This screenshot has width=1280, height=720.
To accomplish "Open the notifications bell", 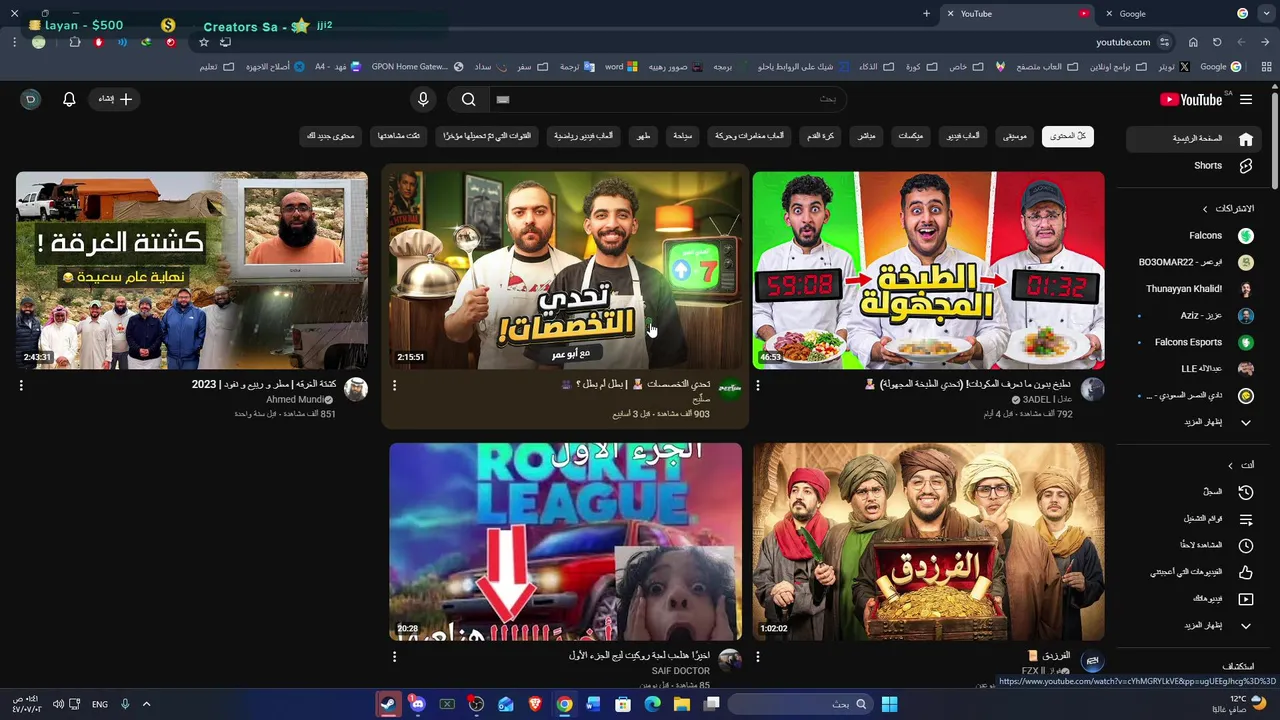I will 69,99.
